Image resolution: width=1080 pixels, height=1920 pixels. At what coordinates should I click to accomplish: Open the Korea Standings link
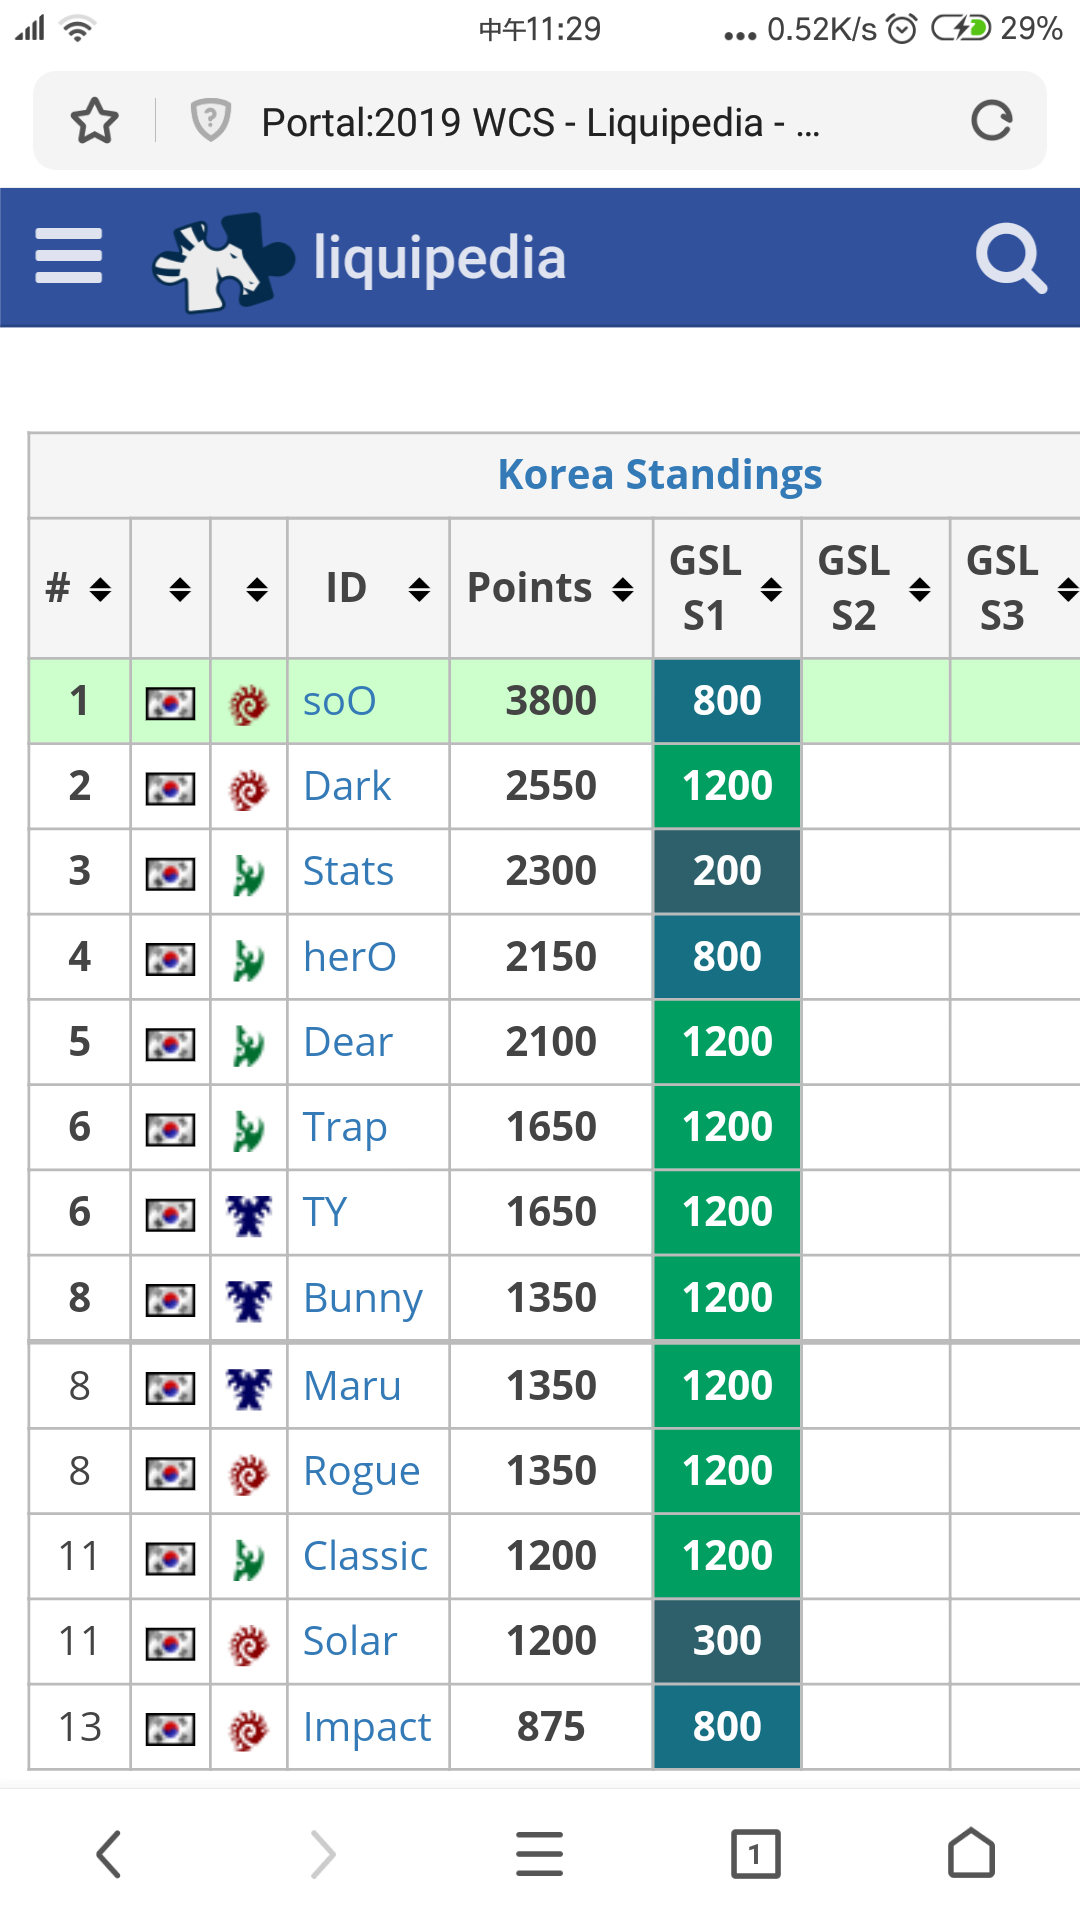click(660, 475)
